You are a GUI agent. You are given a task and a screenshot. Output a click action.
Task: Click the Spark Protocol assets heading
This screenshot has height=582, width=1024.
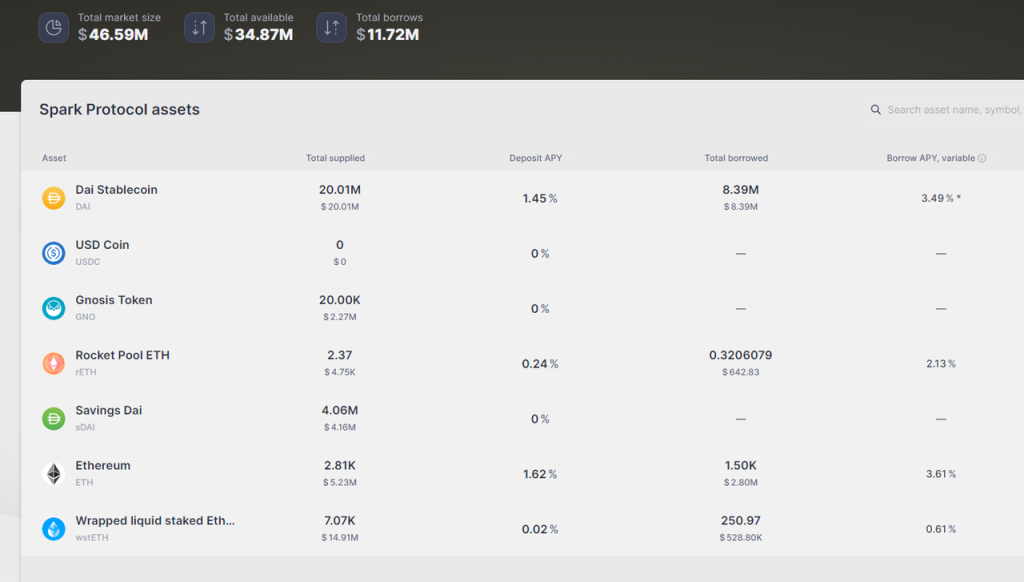[120, 109]
